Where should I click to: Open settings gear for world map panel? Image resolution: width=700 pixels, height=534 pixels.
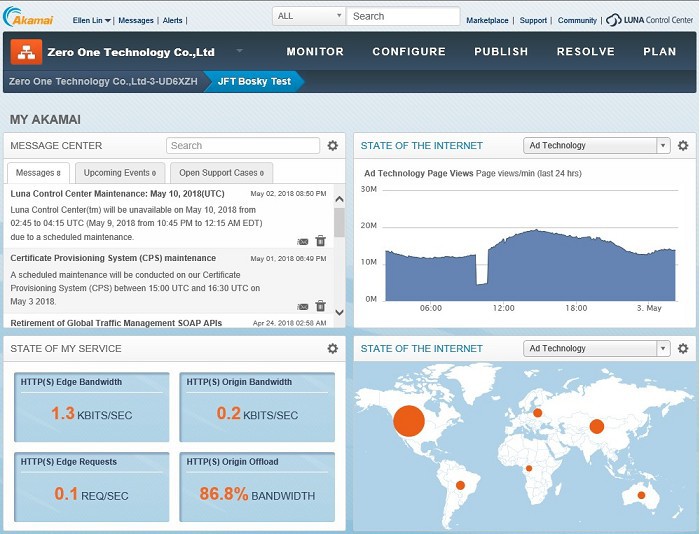click(x=683, y=348)
